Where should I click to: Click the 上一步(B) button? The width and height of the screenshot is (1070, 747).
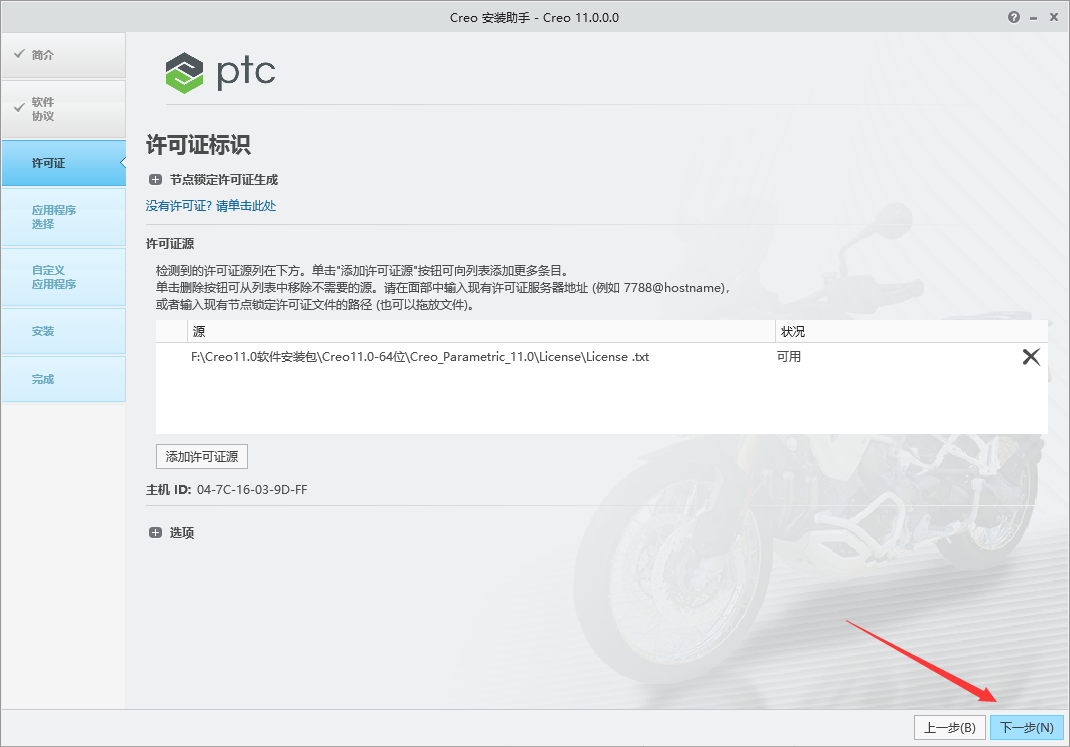tap(951, 727)
